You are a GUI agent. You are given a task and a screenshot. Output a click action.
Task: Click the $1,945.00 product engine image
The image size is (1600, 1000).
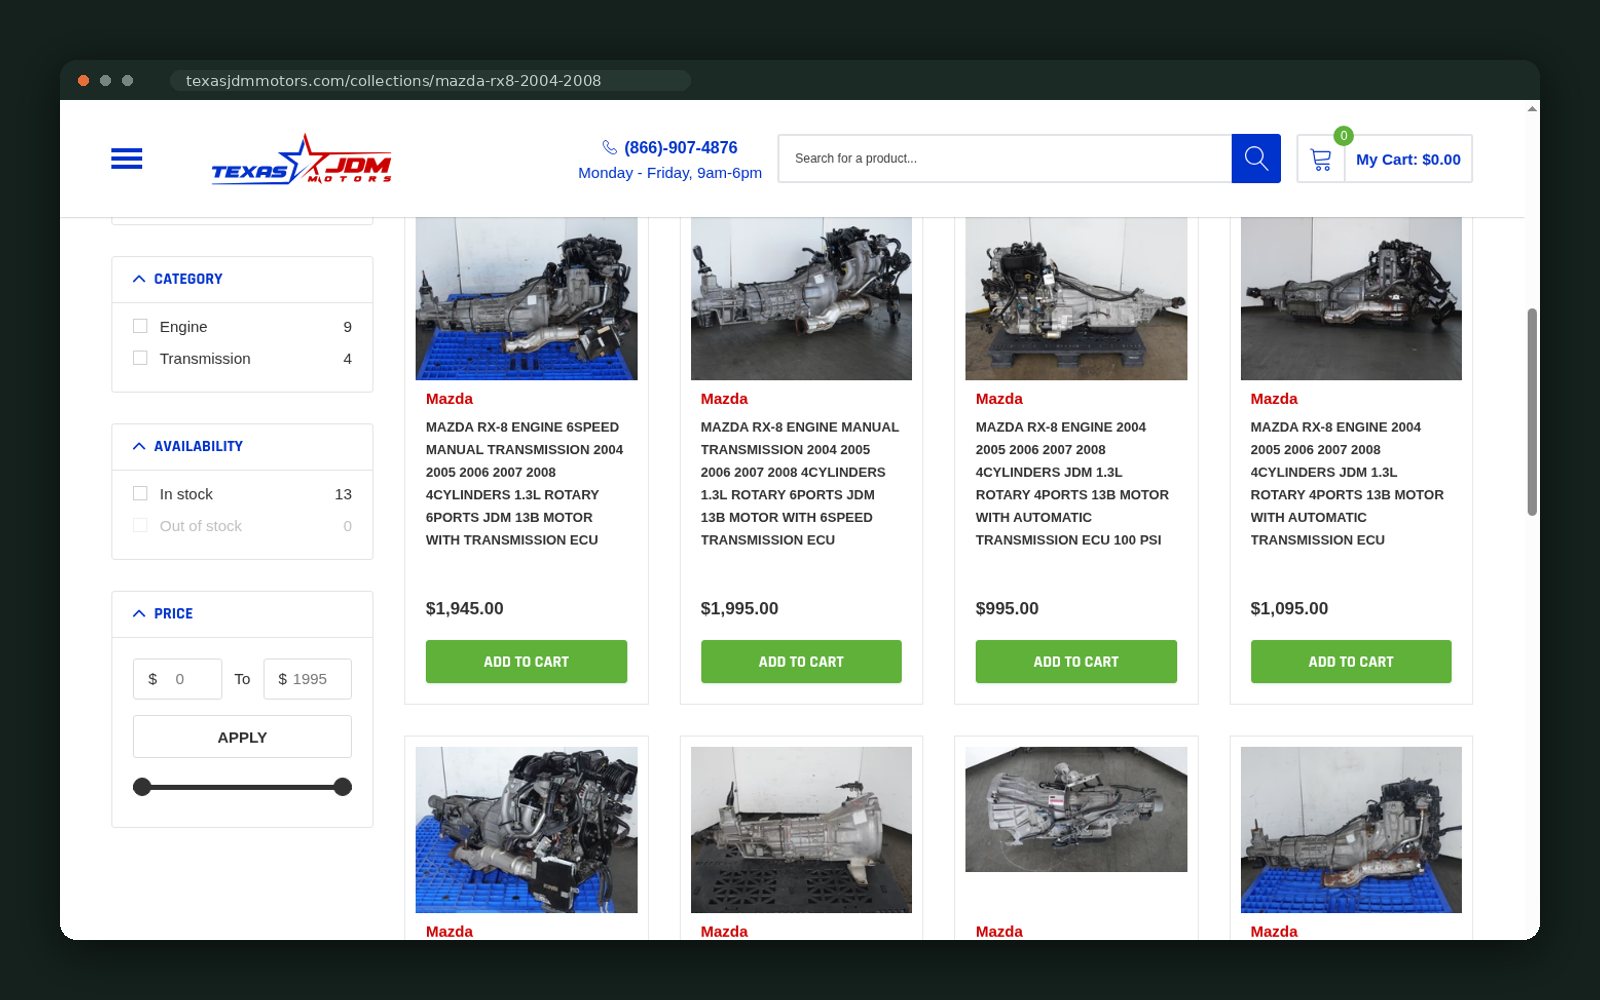526,299
